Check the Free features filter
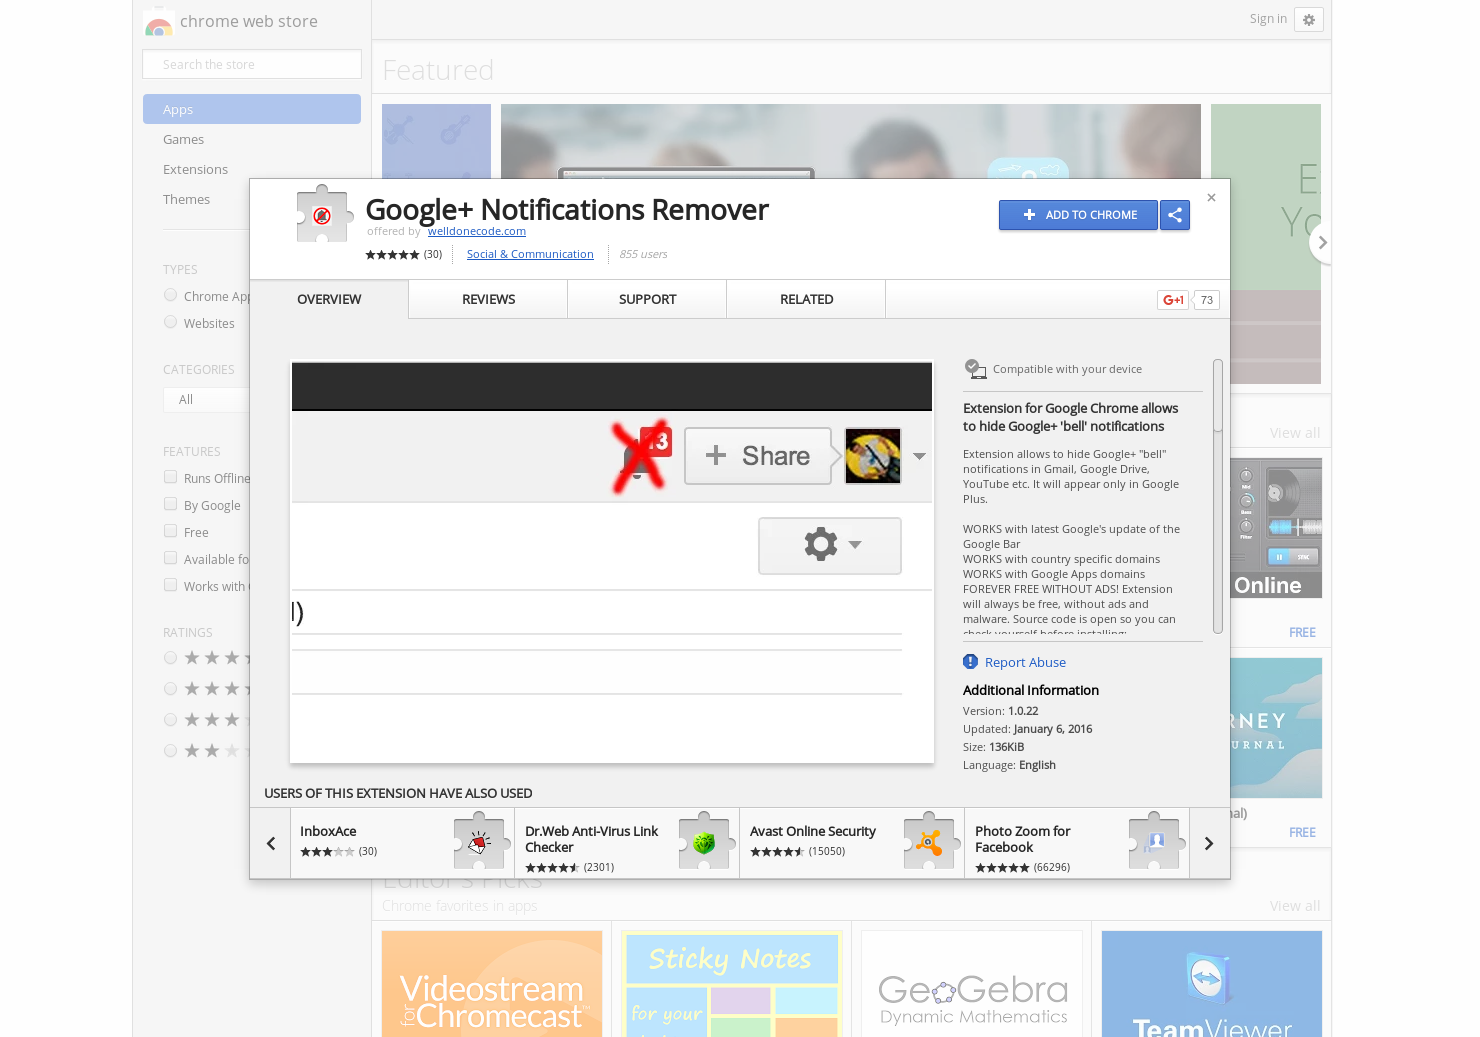The image size is (1480, 1037). pos(170,531)
